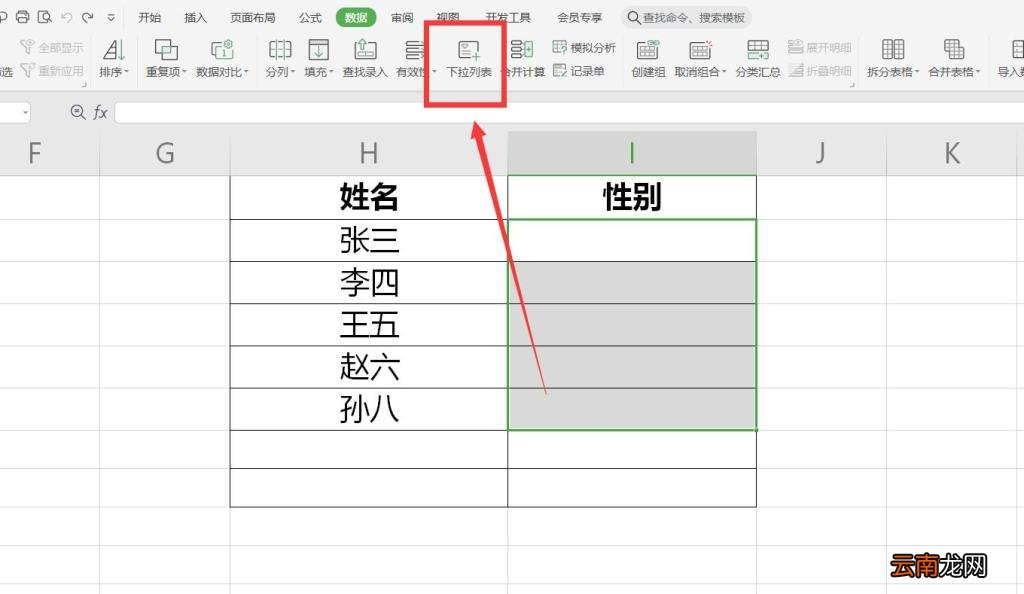
Task: Click the print icon in quick toolbar
Action: tap(23, 17)
